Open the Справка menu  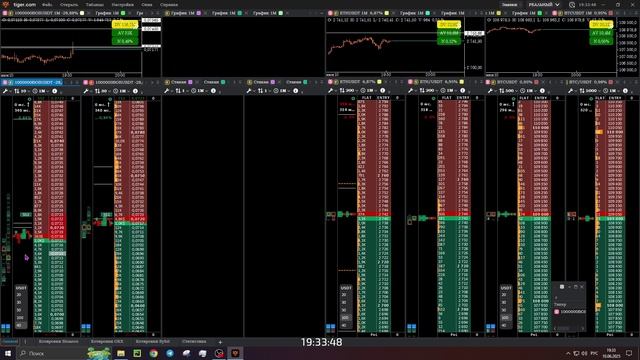tap(169, 4)
